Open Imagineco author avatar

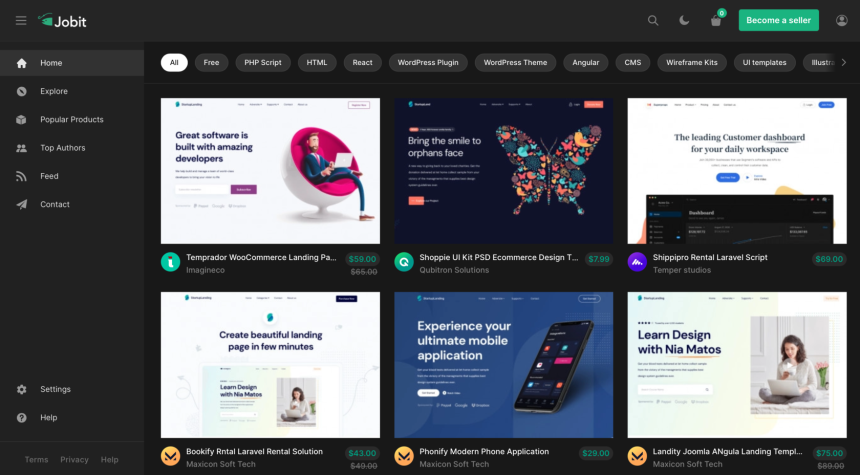click(171, 262)
